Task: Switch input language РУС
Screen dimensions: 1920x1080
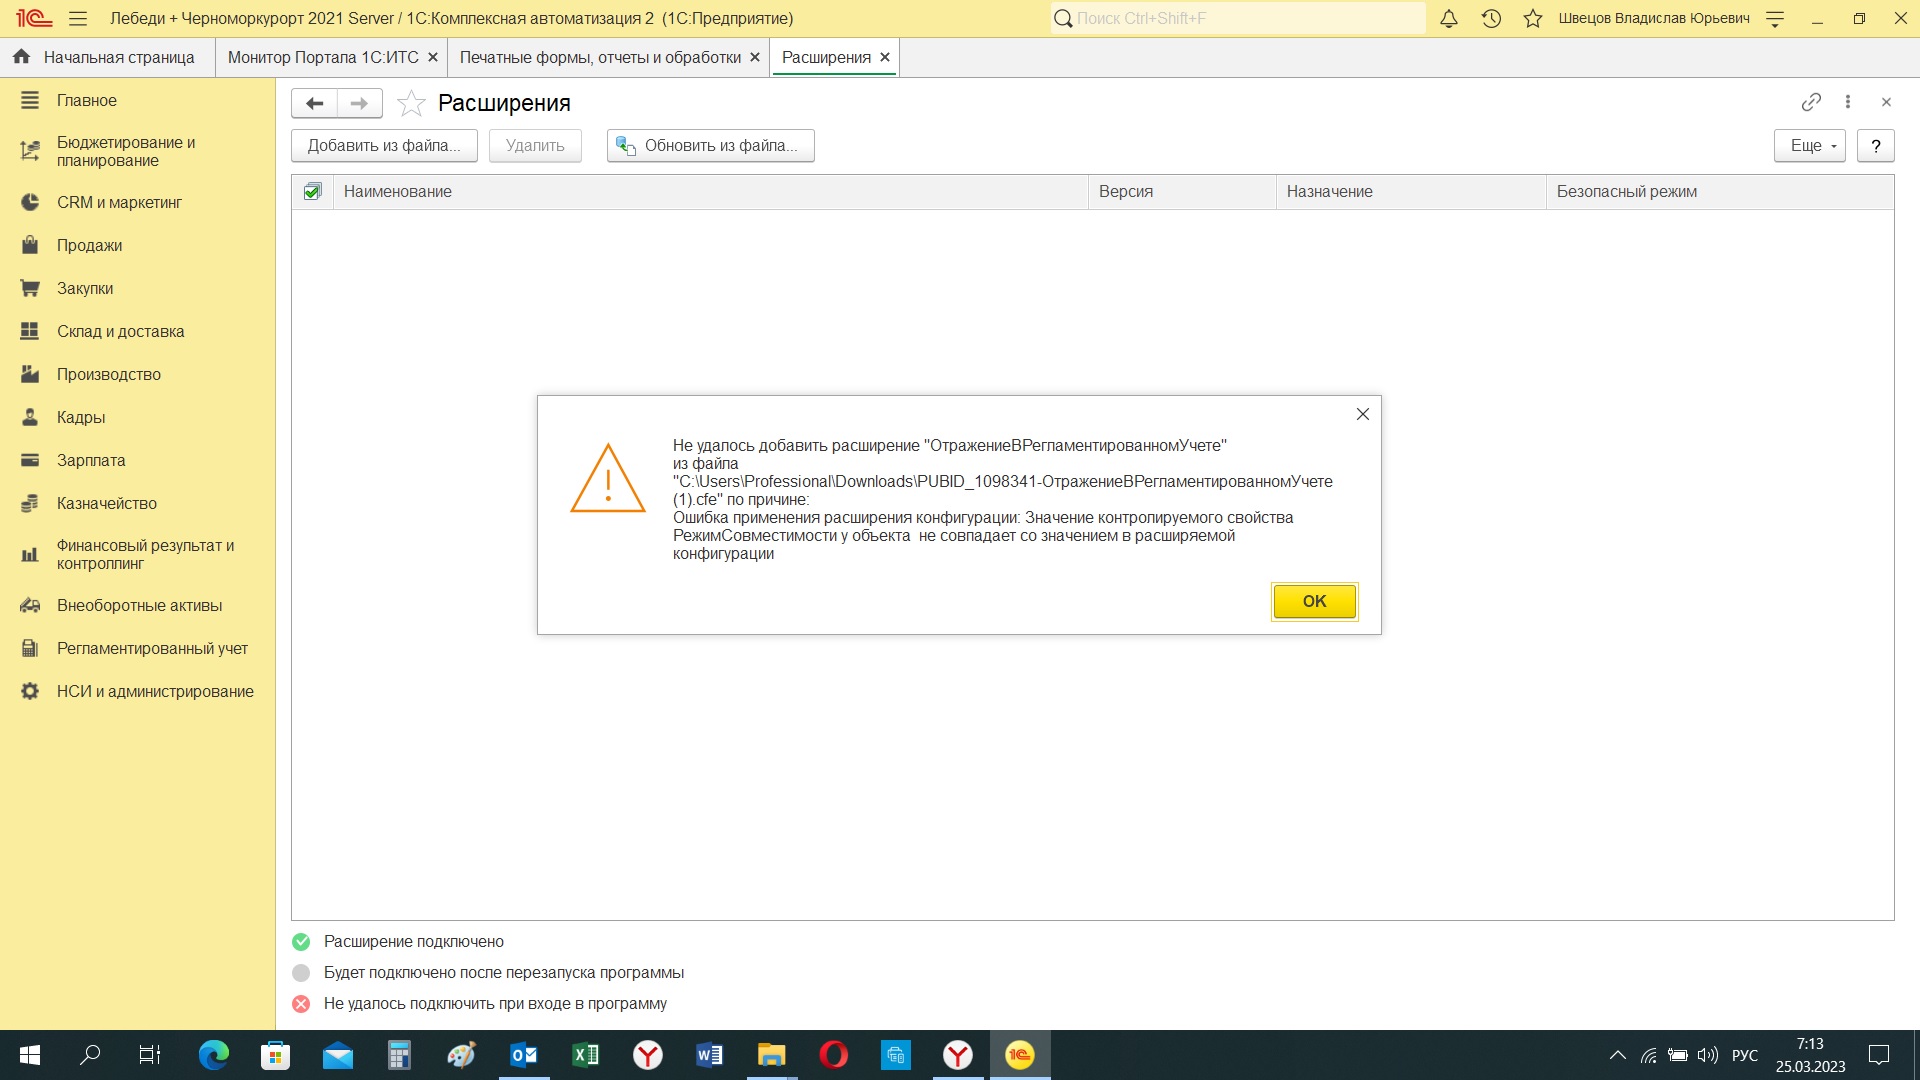Action: coord(1745,1055)
